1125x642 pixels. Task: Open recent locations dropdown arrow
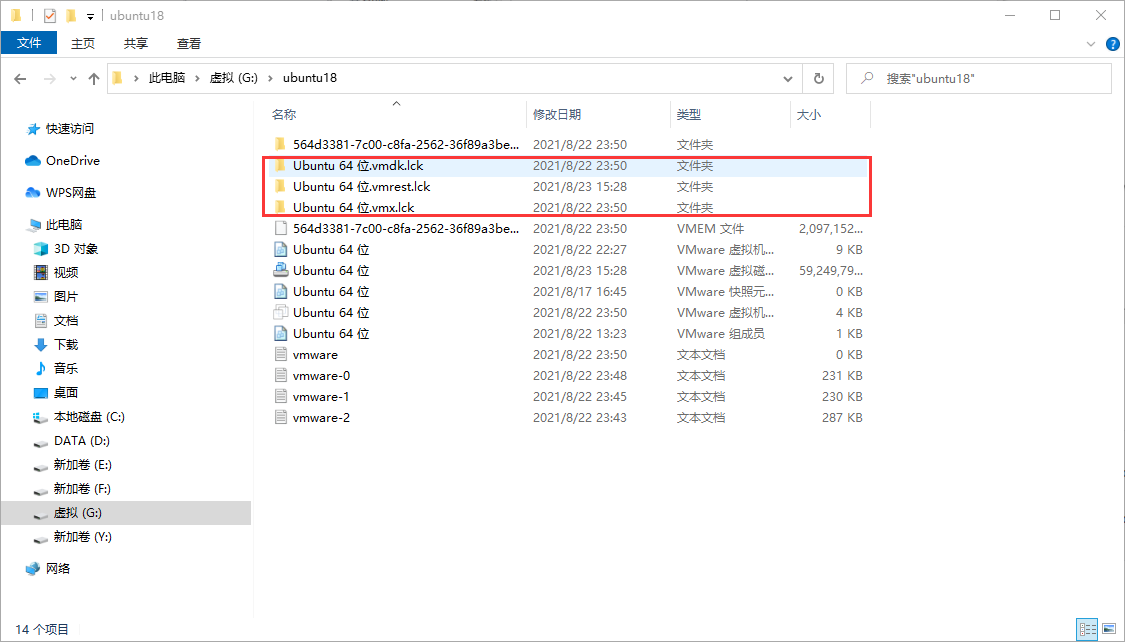click(x=73, y=78)
